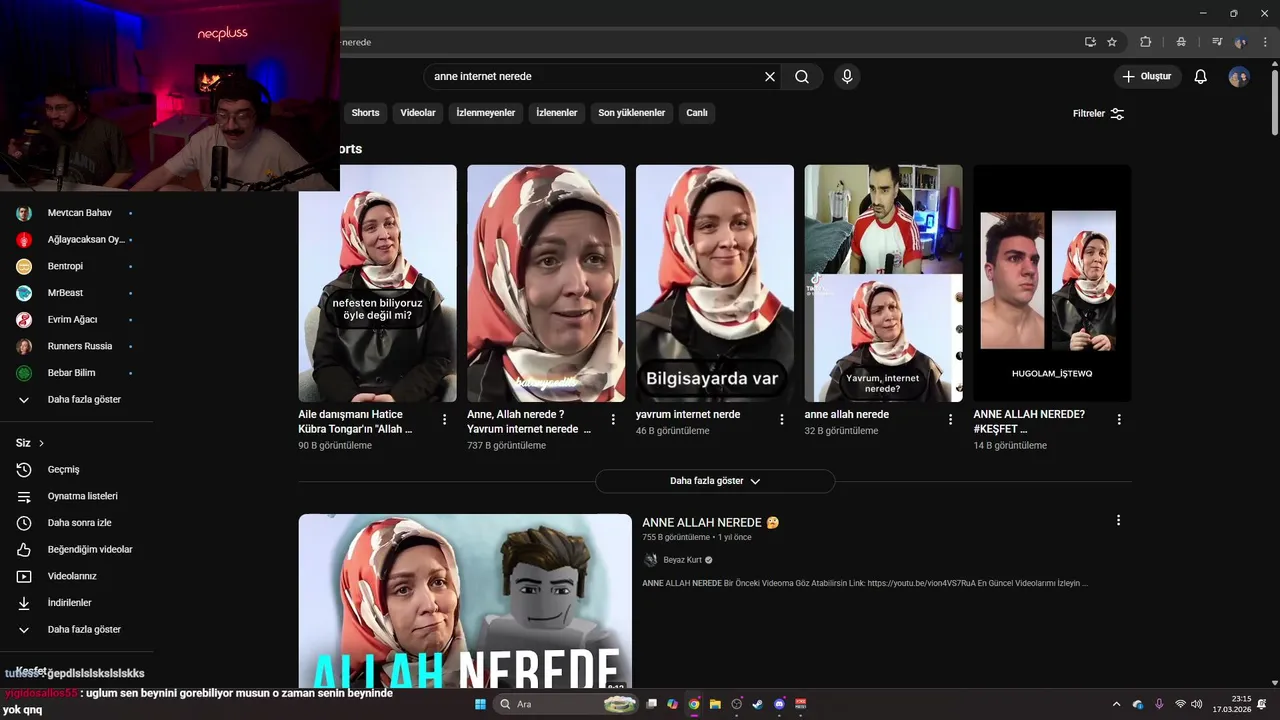The height and width of the screenshot is (720, 1280).
Task: Open the Chrome profile avatar
Action: [x=1241, y=42]
